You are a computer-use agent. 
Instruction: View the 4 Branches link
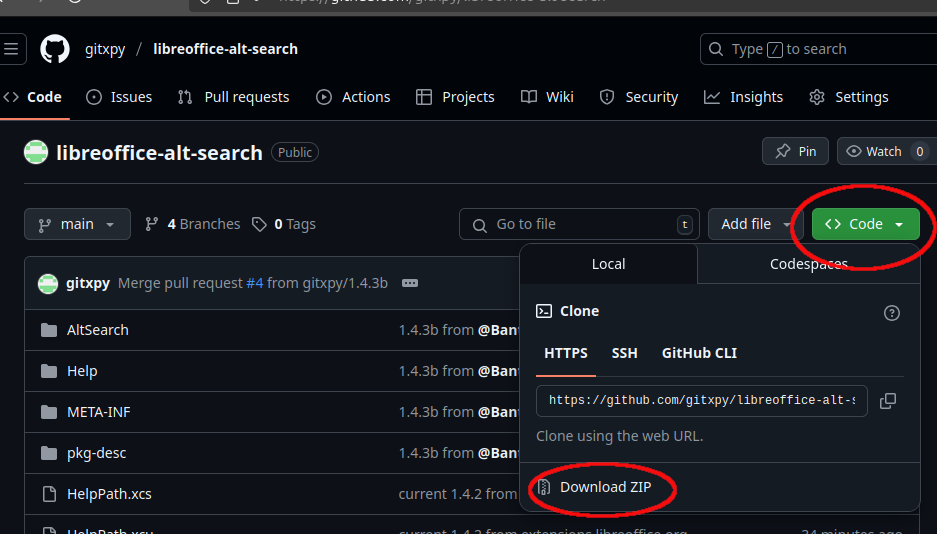tap(192, 224)
